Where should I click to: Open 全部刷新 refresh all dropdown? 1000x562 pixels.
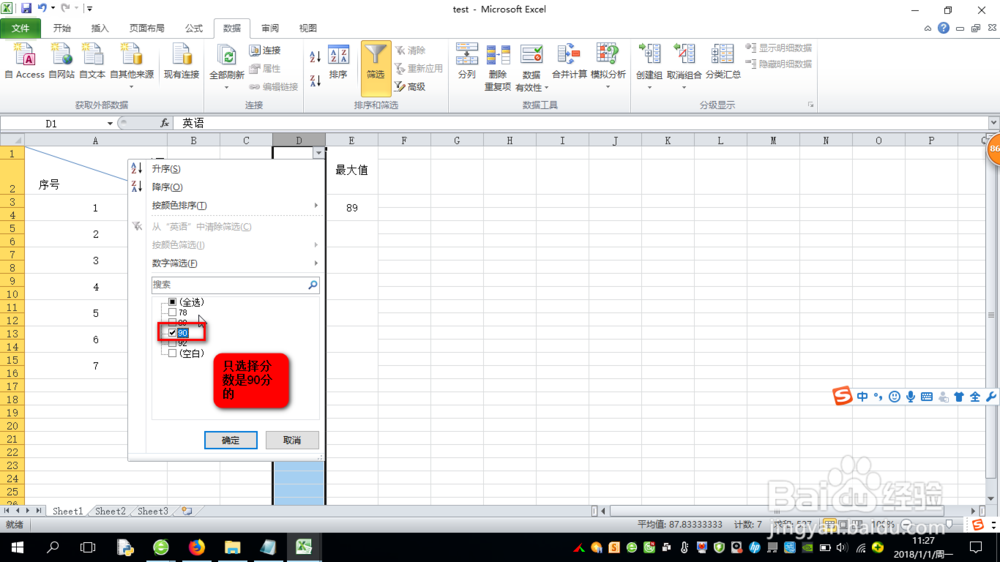point(226,87)
